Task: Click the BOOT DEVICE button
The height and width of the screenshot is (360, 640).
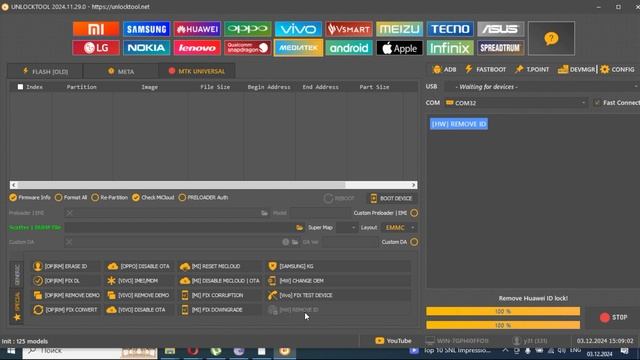Action: [391, 198]
